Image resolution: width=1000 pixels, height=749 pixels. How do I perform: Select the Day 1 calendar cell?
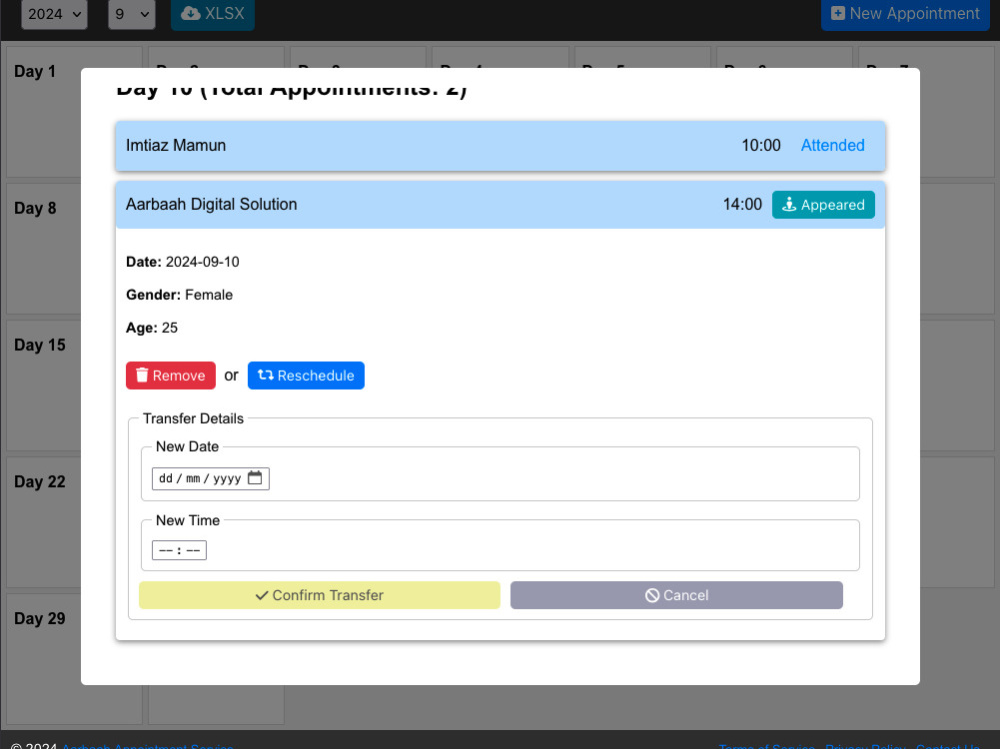tap(43, 112)
